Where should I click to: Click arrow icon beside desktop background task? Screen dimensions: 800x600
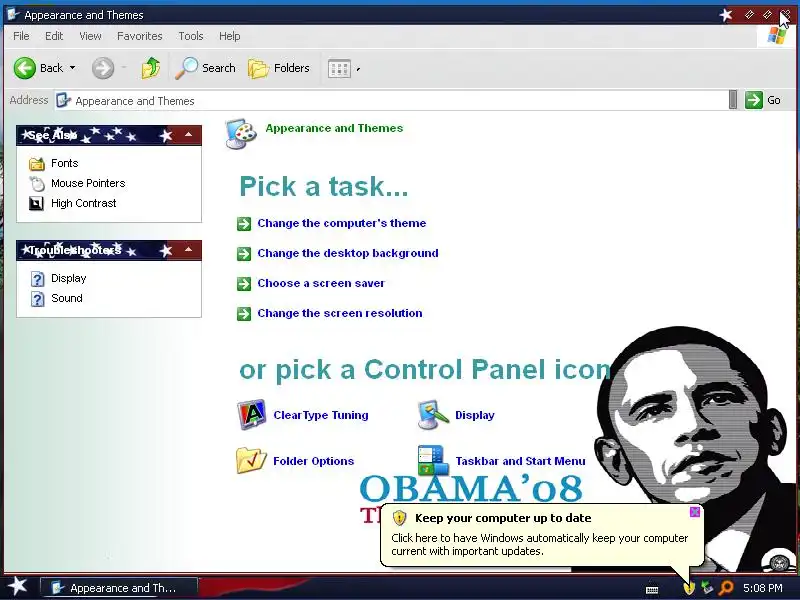click(x=244, y=254)
